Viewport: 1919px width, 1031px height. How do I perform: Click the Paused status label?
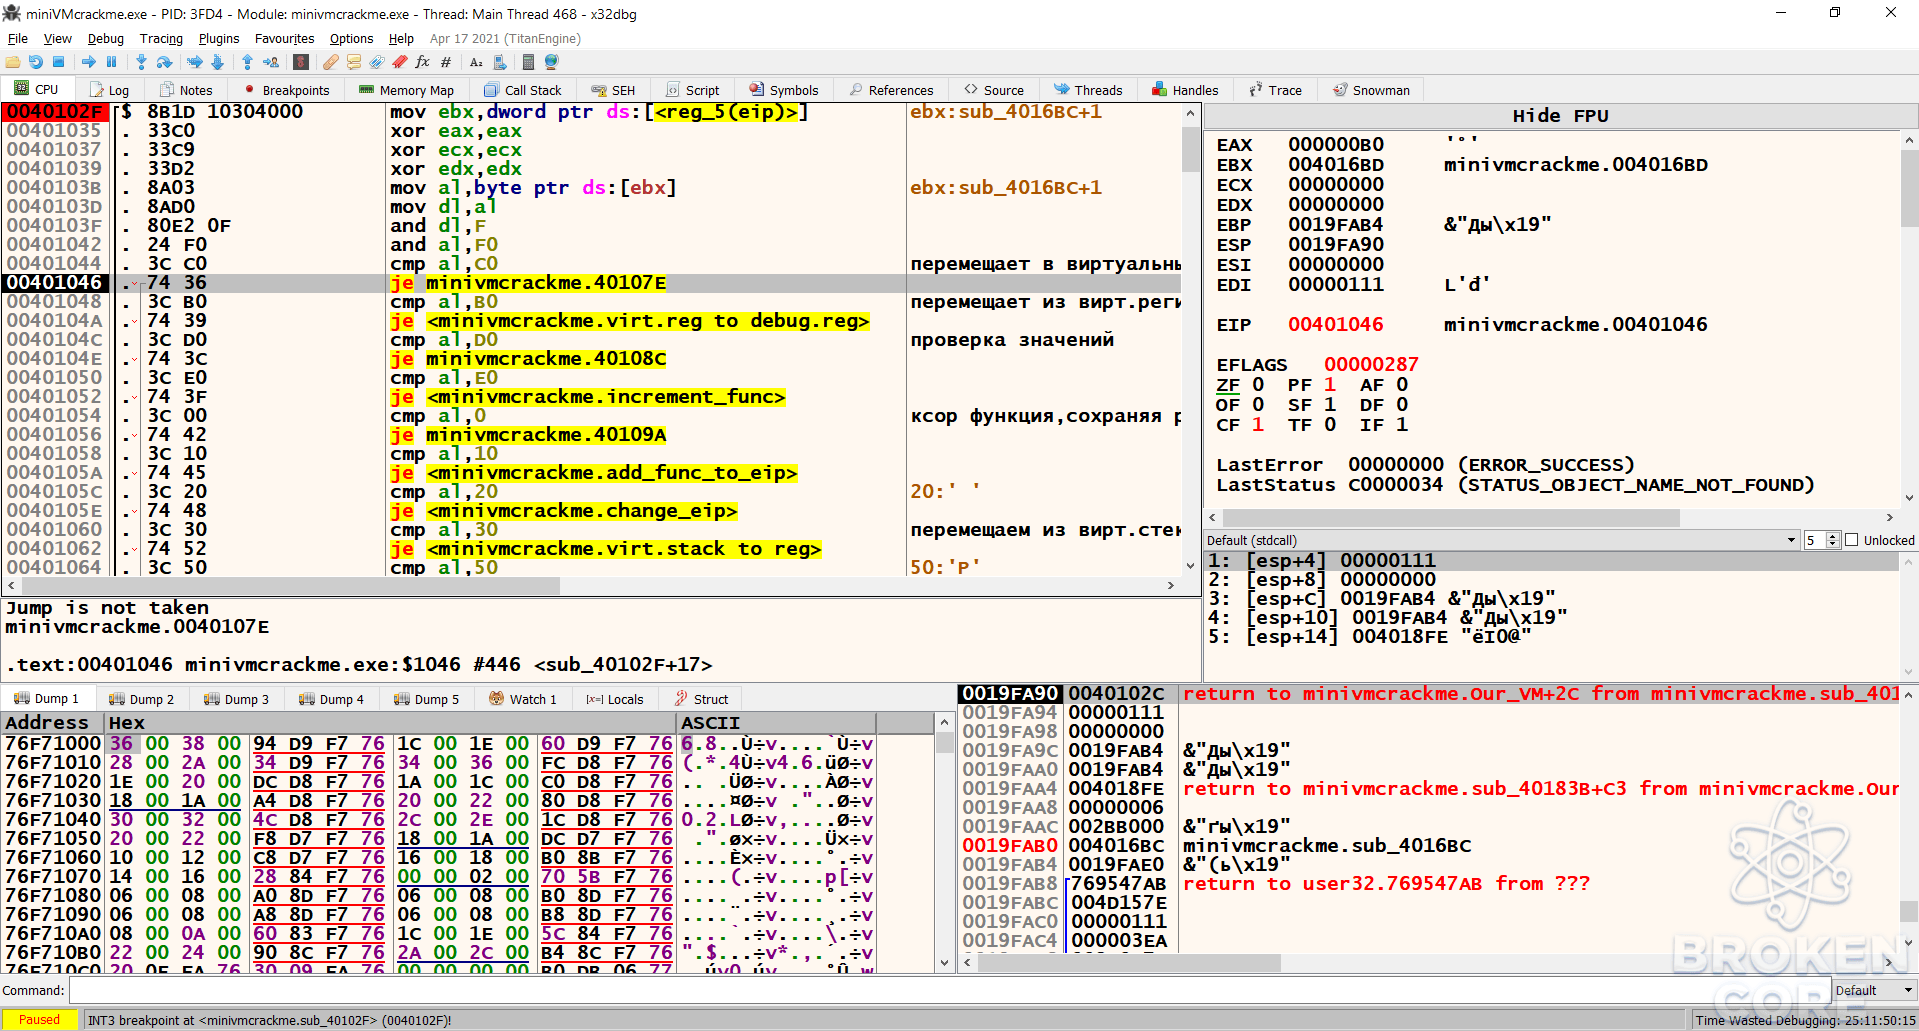tap(40, 1020)
